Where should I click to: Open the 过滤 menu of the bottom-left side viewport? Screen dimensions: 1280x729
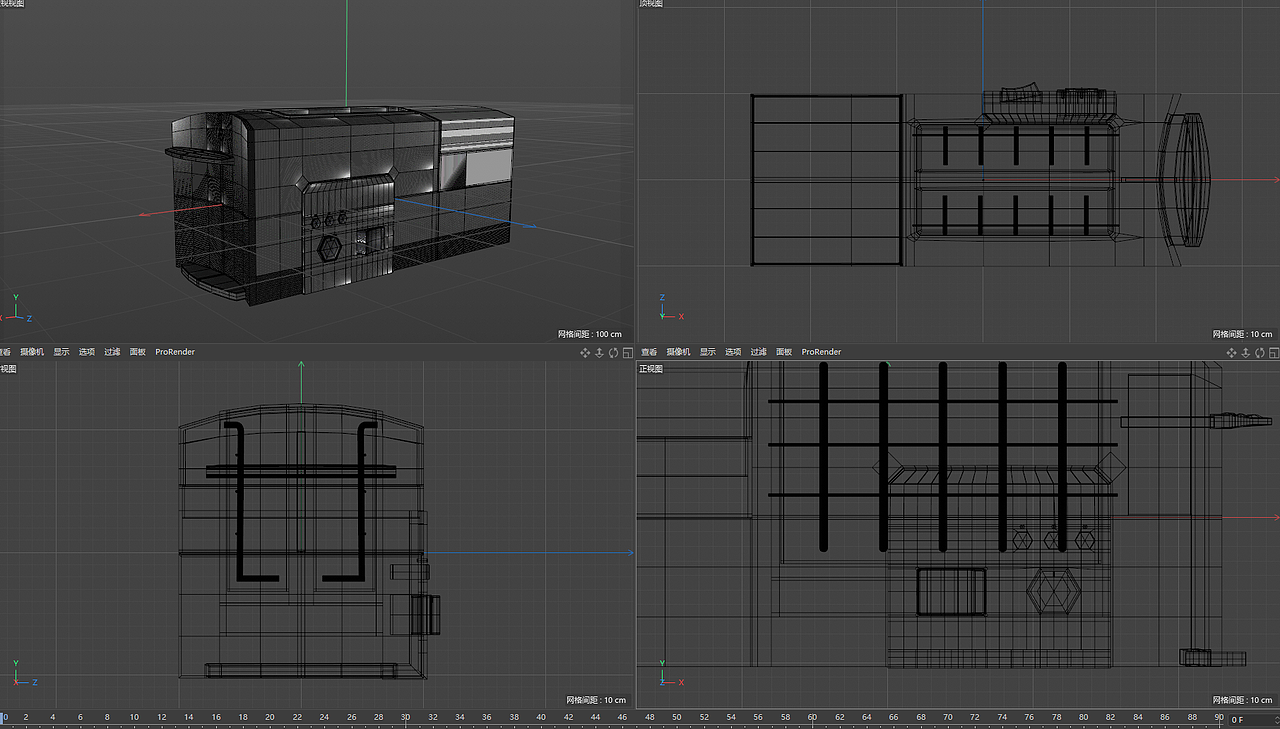coord(113,352)
